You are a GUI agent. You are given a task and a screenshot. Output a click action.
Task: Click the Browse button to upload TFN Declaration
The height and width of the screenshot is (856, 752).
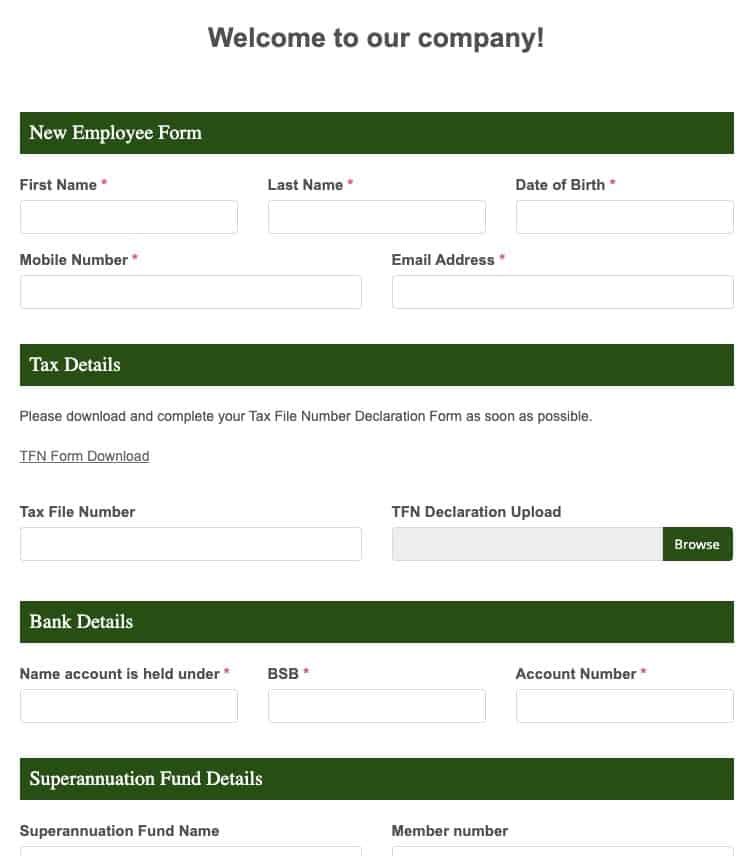point(697,544)
